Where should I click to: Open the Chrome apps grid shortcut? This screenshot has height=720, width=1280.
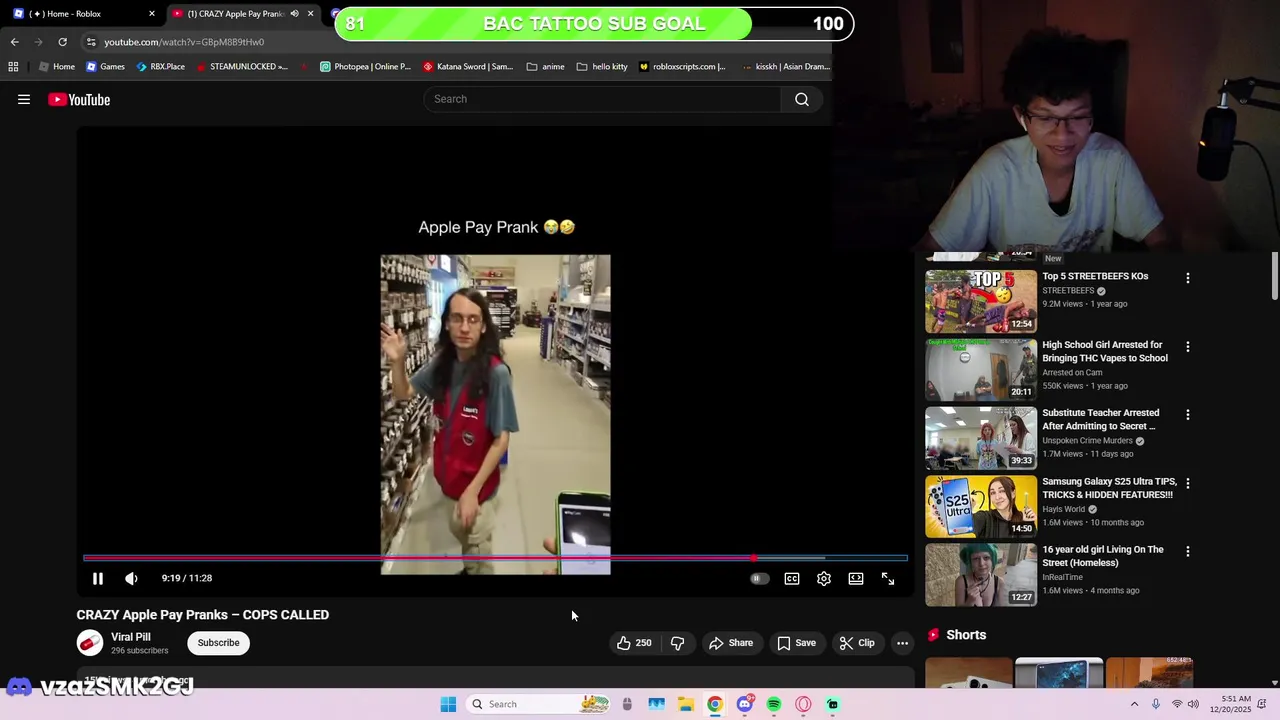[13, 67]
